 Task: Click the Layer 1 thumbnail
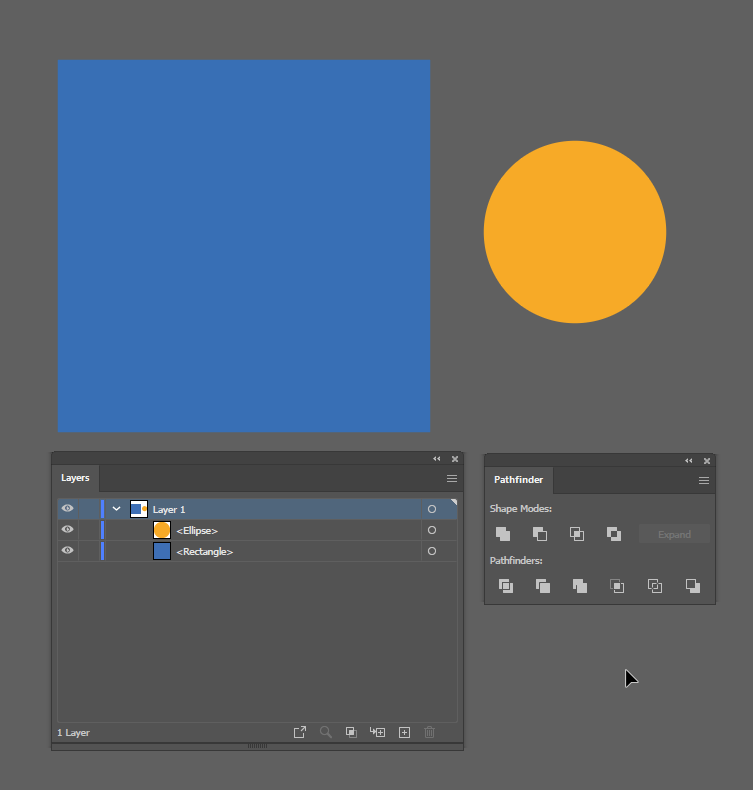139,509
